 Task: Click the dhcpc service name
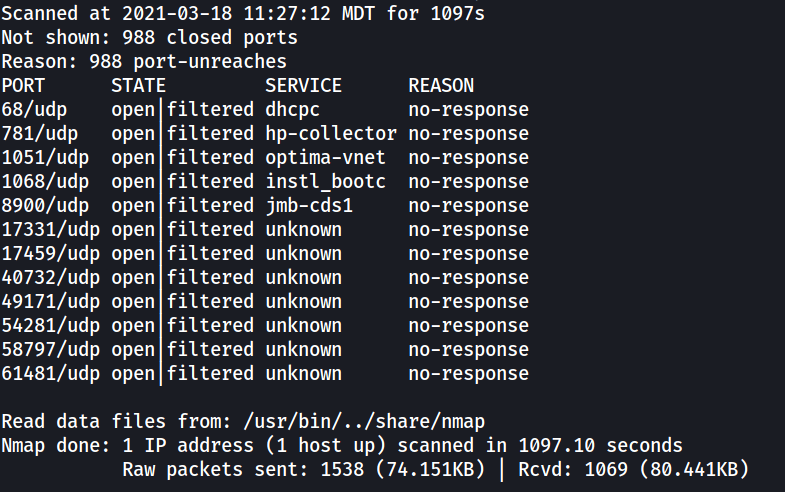point(292,110)
